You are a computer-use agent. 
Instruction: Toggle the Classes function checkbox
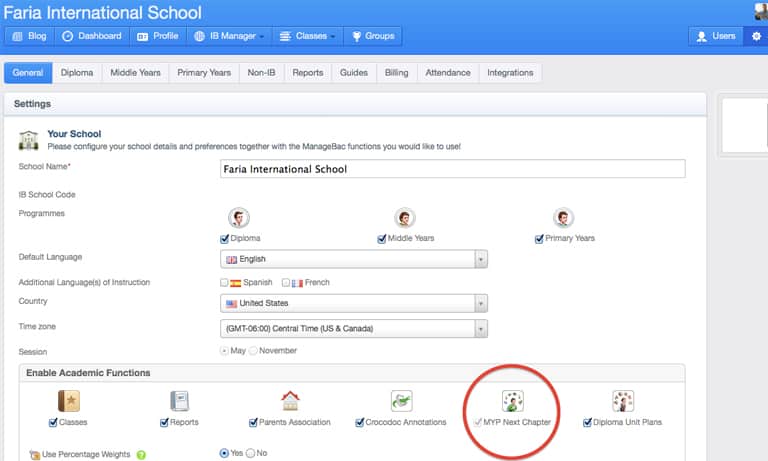click(x=53, y=422)
